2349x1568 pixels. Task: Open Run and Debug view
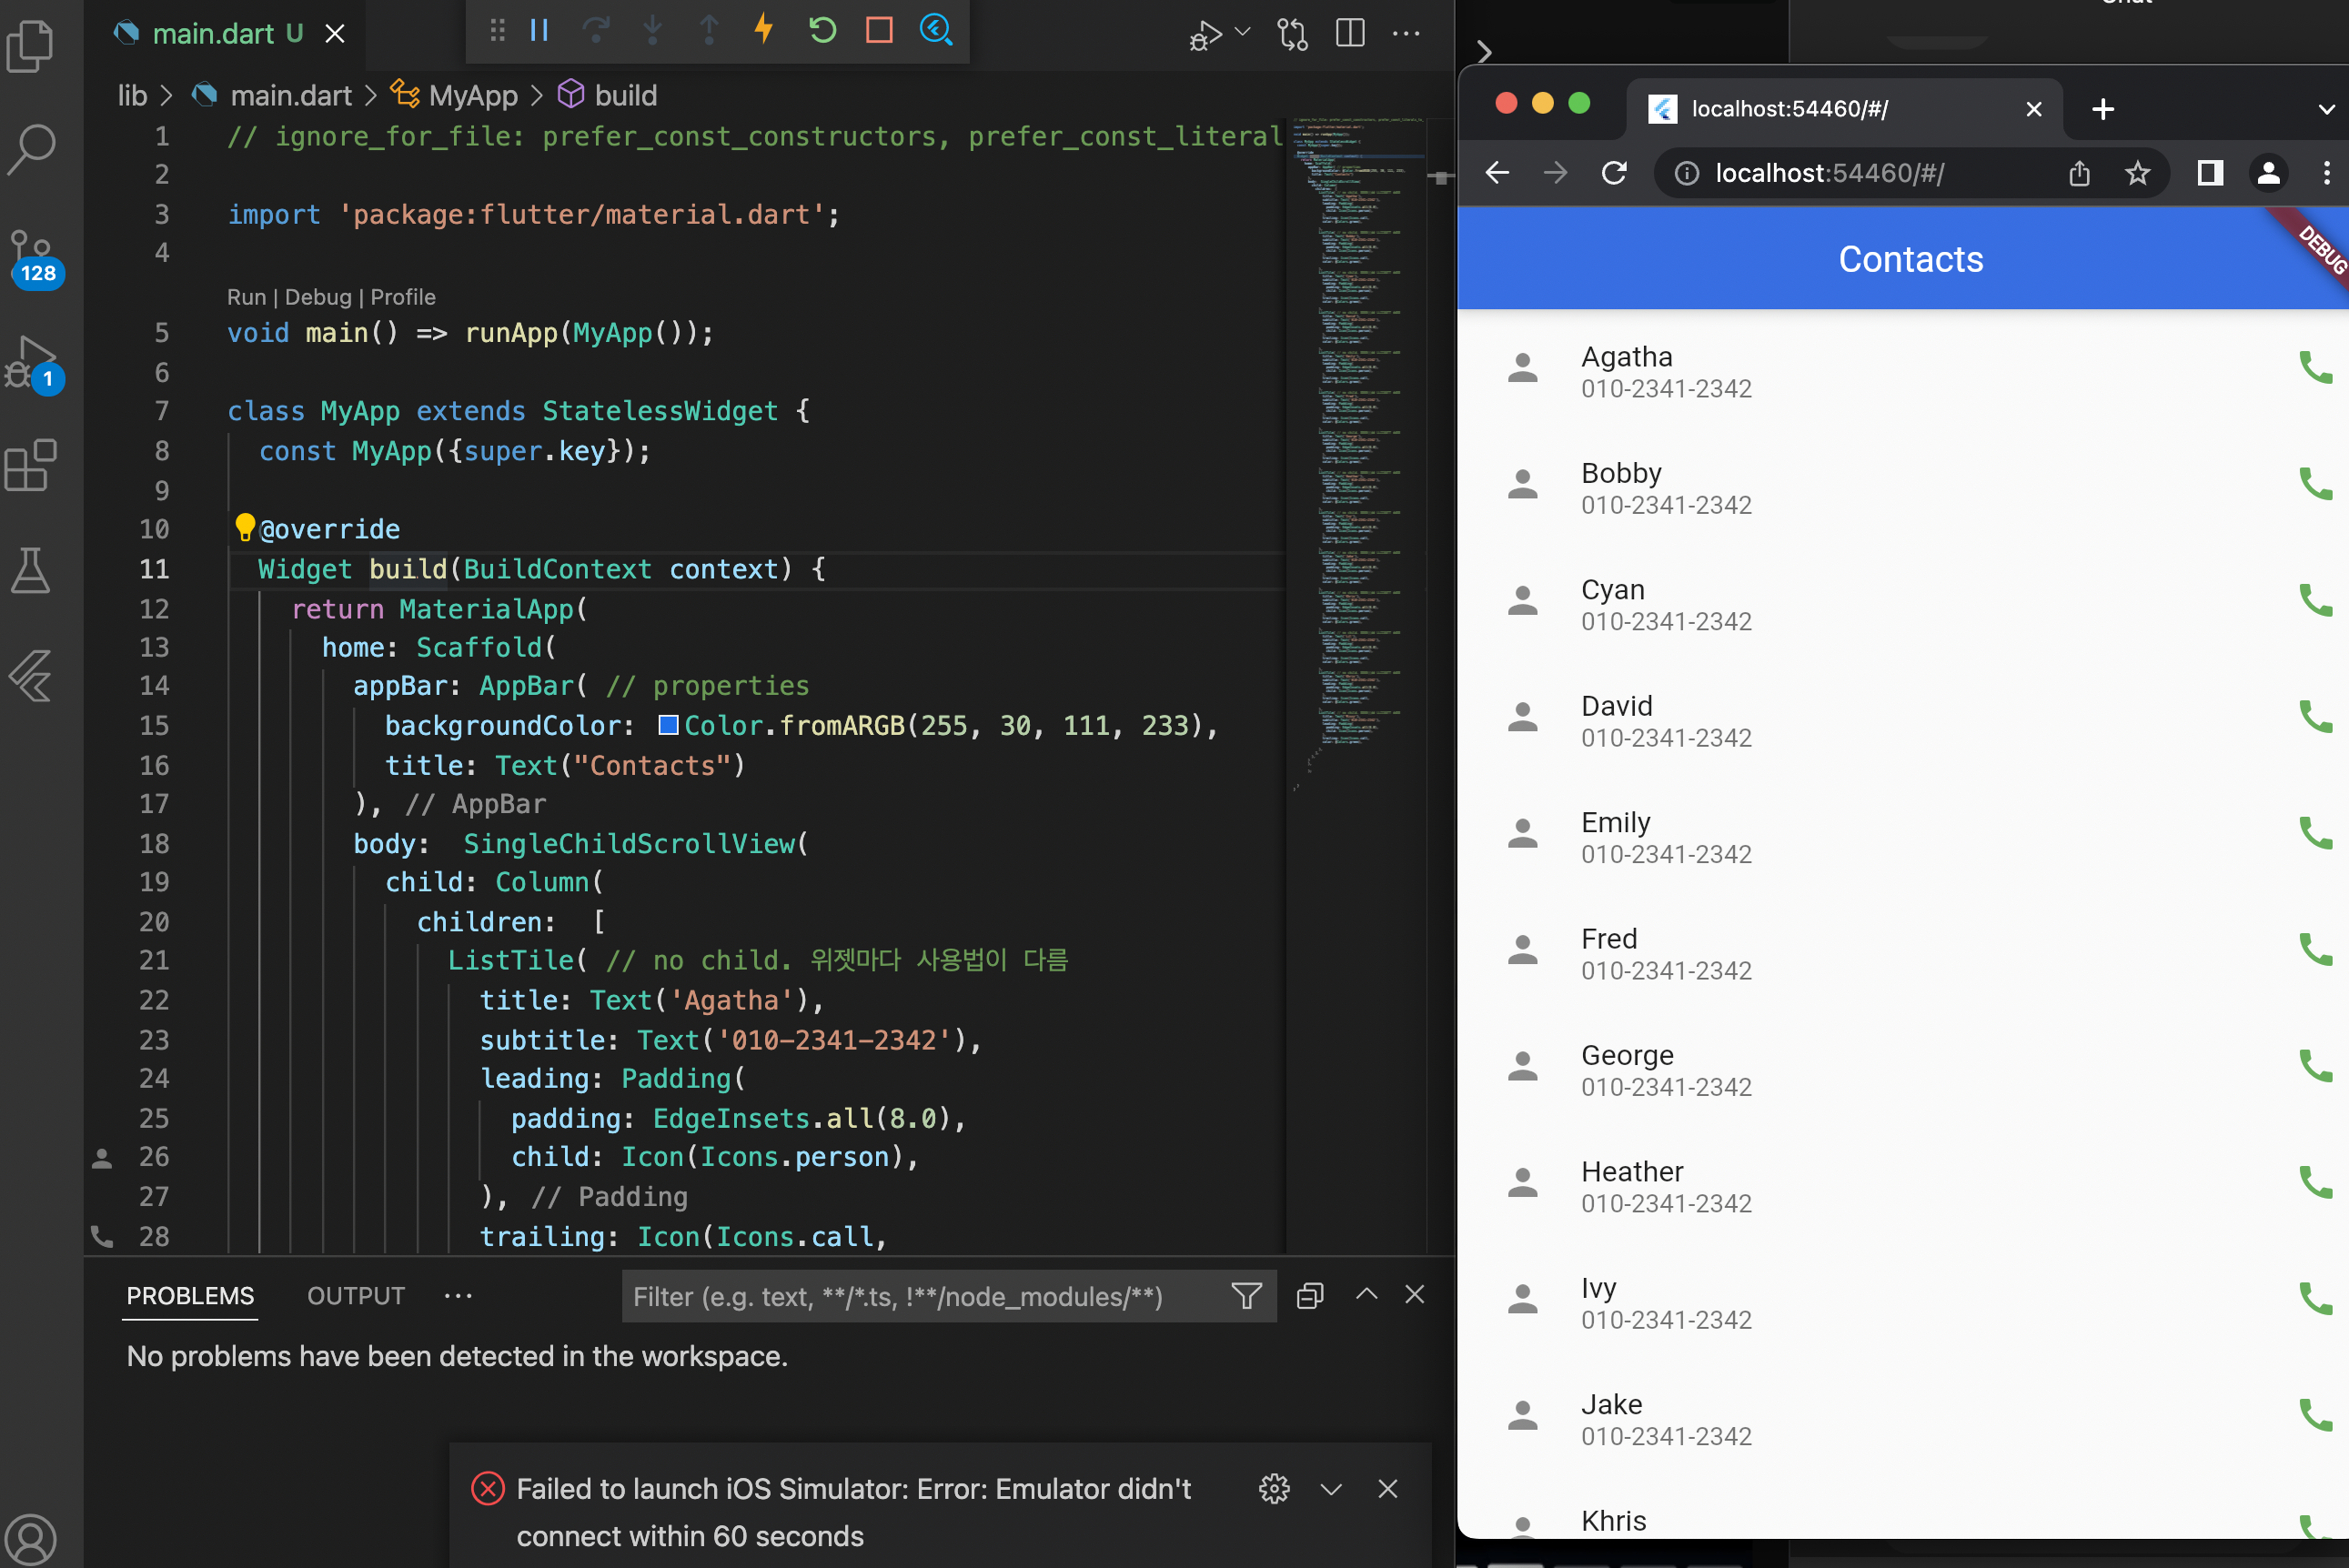(32, 362)
